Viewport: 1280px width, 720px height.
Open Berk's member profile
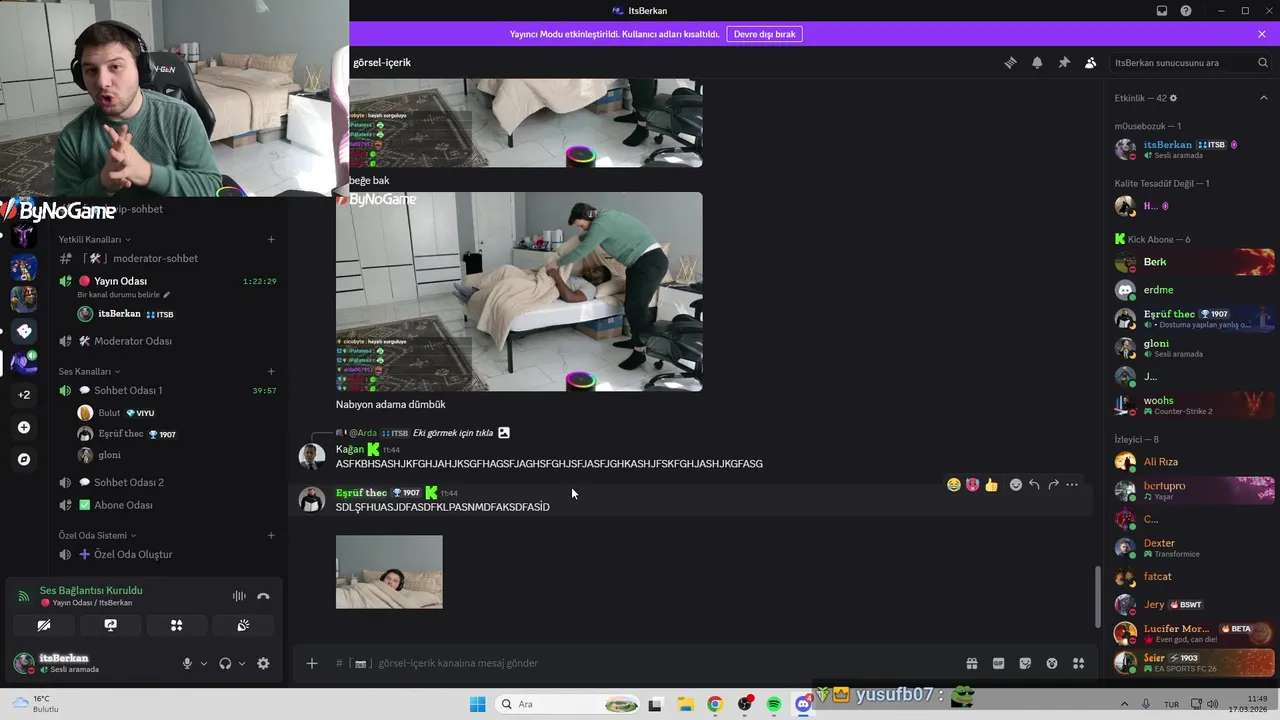1194,262
